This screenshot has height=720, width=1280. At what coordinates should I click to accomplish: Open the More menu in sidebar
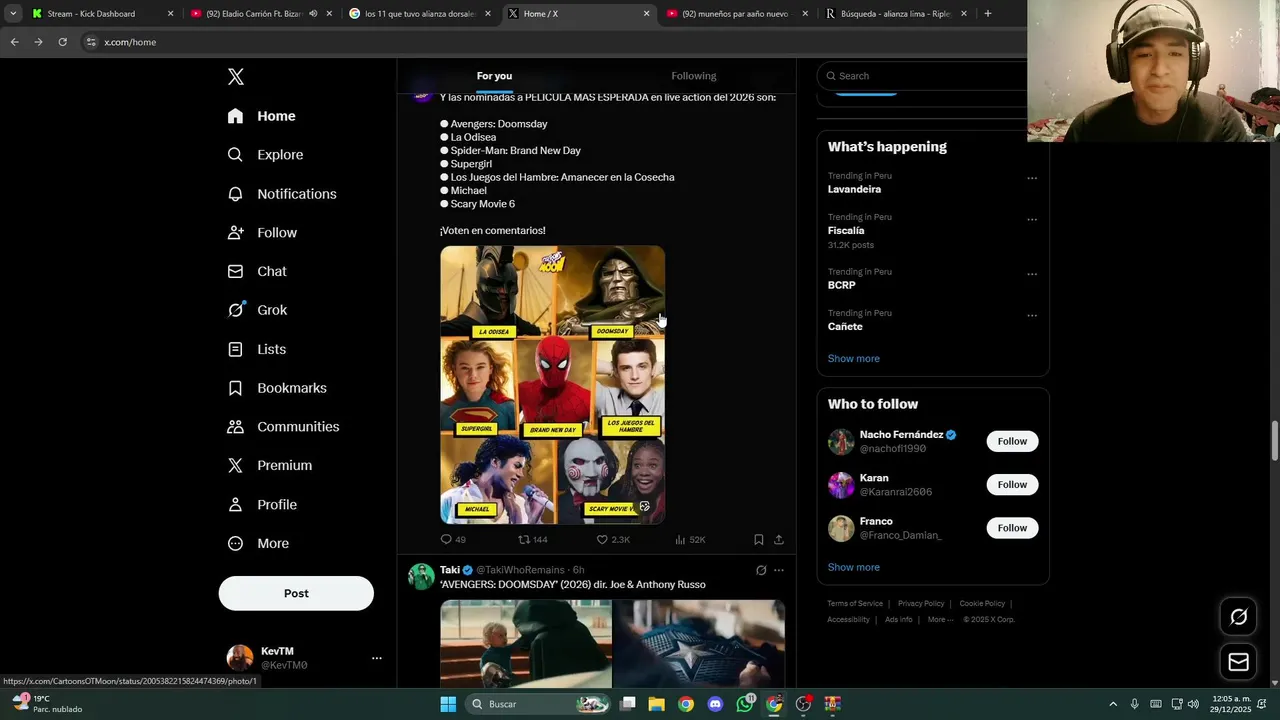click(258, 543)
